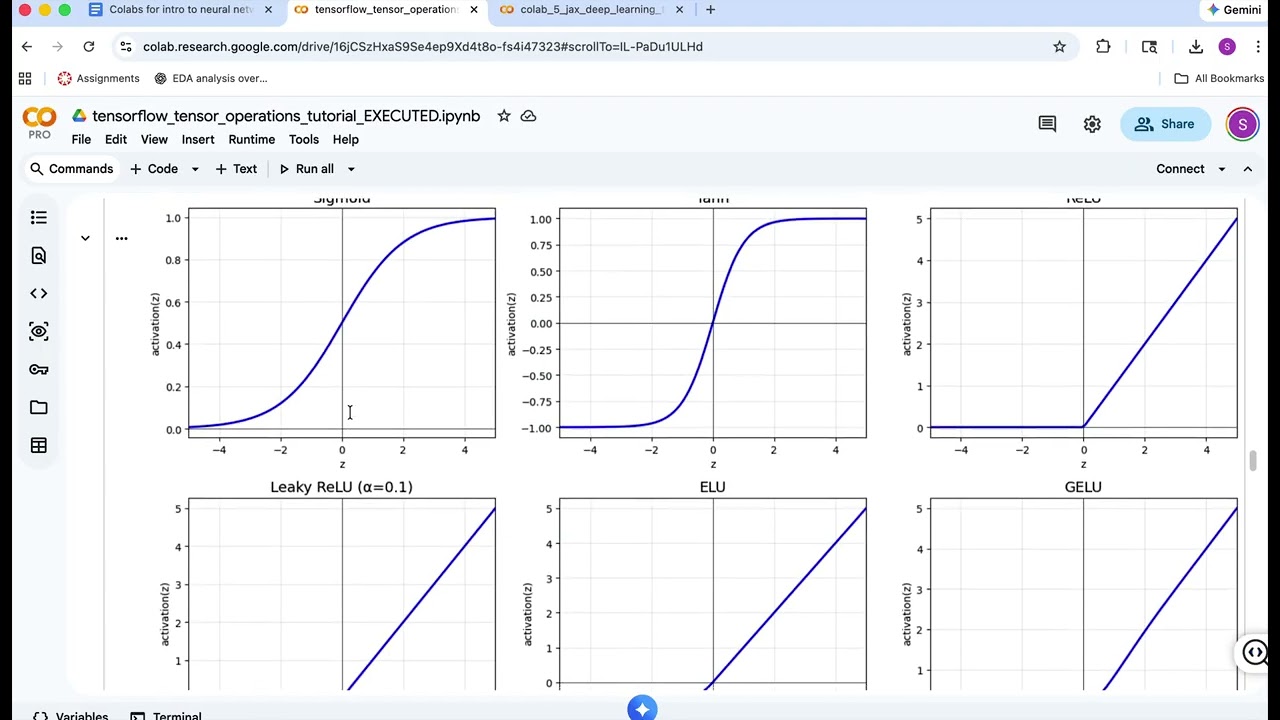Click the ELU plot title
The width and height of the screenshot is (1280, 720).
pyautogui.click(x=712, y=487)
